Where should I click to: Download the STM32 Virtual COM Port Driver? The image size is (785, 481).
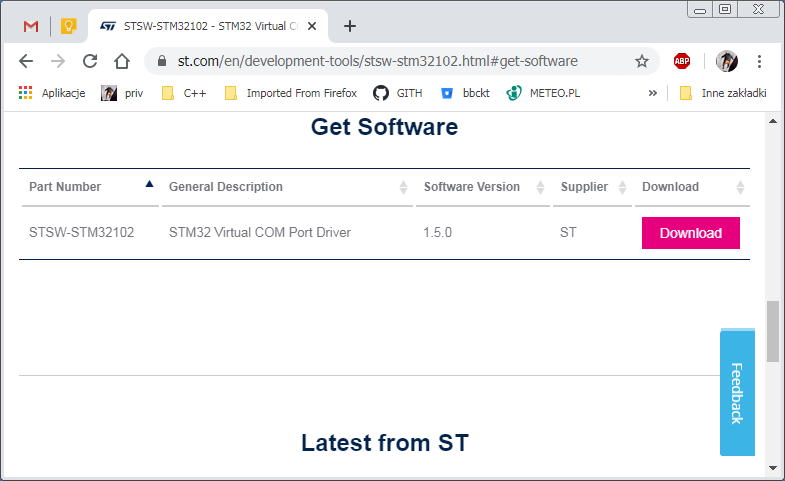point(690,233)
